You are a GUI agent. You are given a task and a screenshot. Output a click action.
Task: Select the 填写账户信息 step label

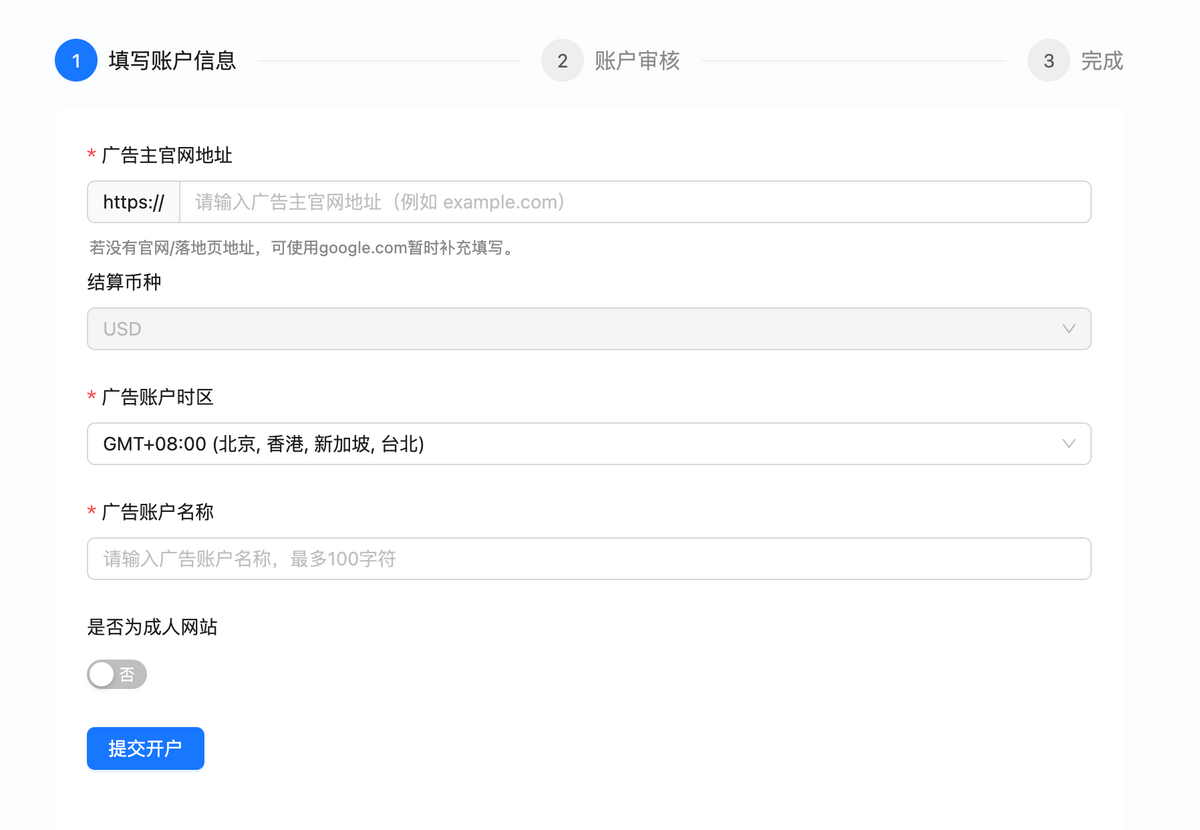pyautogui.click(x=172, y=61)
